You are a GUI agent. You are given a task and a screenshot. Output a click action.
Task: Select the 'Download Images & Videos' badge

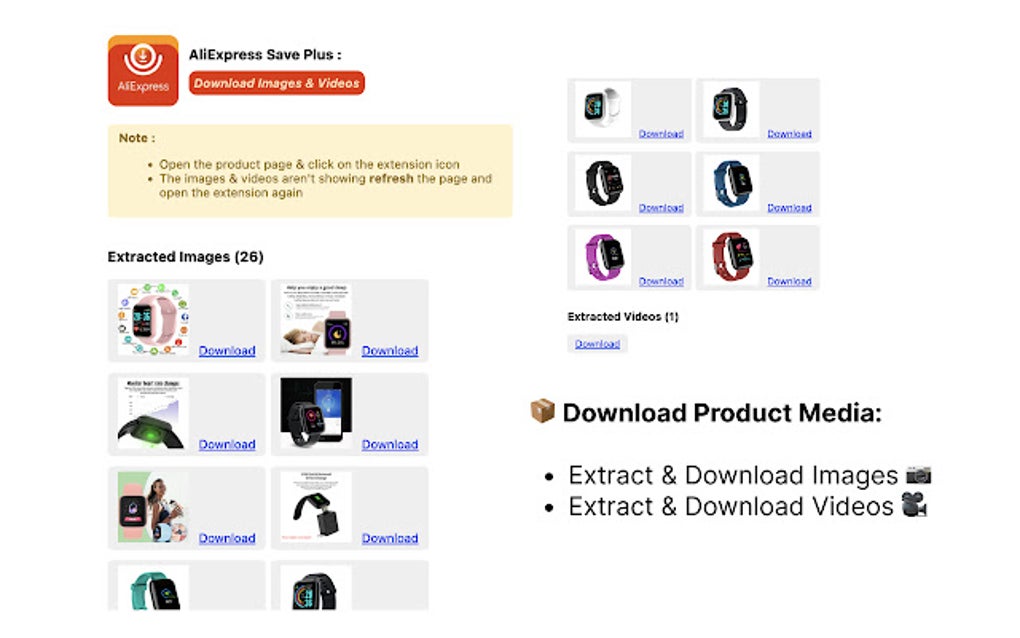click(277, 83)
